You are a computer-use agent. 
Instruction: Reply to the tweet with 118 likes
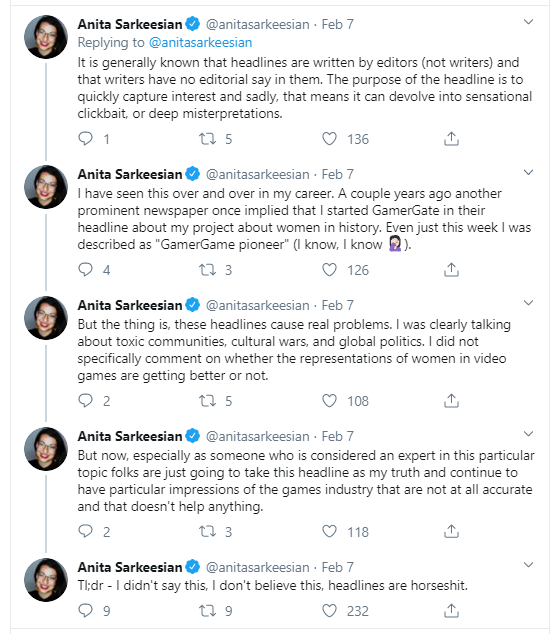coord(85,531)
